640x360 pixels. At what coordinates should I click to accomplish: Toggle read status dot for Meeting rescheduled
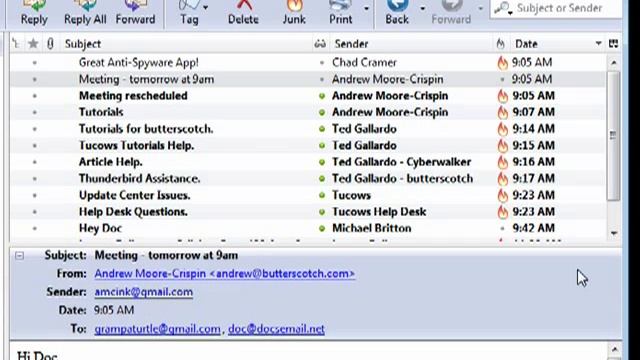pos(322,96)
